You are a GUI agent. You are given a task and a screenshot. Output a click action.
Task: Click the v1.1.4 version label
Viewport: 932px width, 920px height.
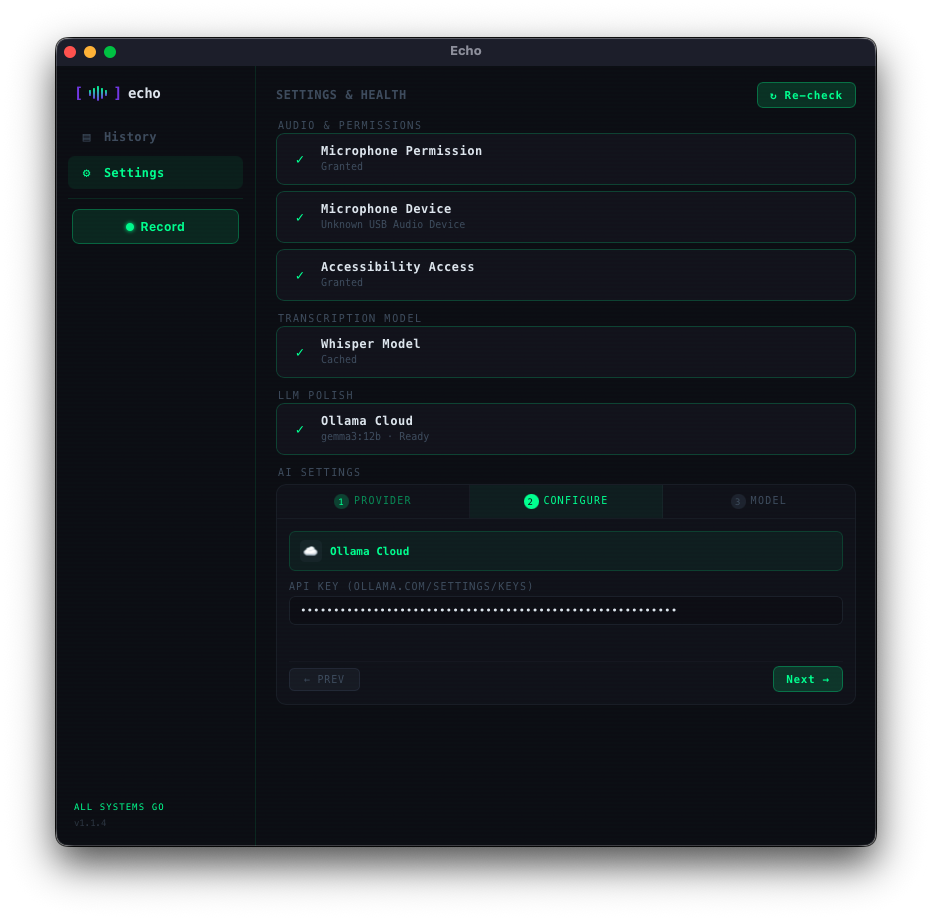pos(90,823)
